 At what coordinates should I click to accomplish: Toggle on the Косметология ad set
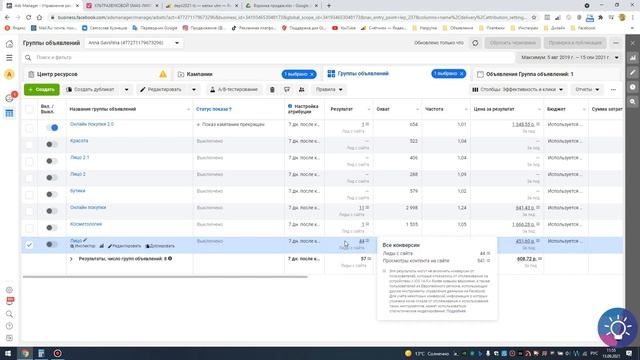(52, 228)
